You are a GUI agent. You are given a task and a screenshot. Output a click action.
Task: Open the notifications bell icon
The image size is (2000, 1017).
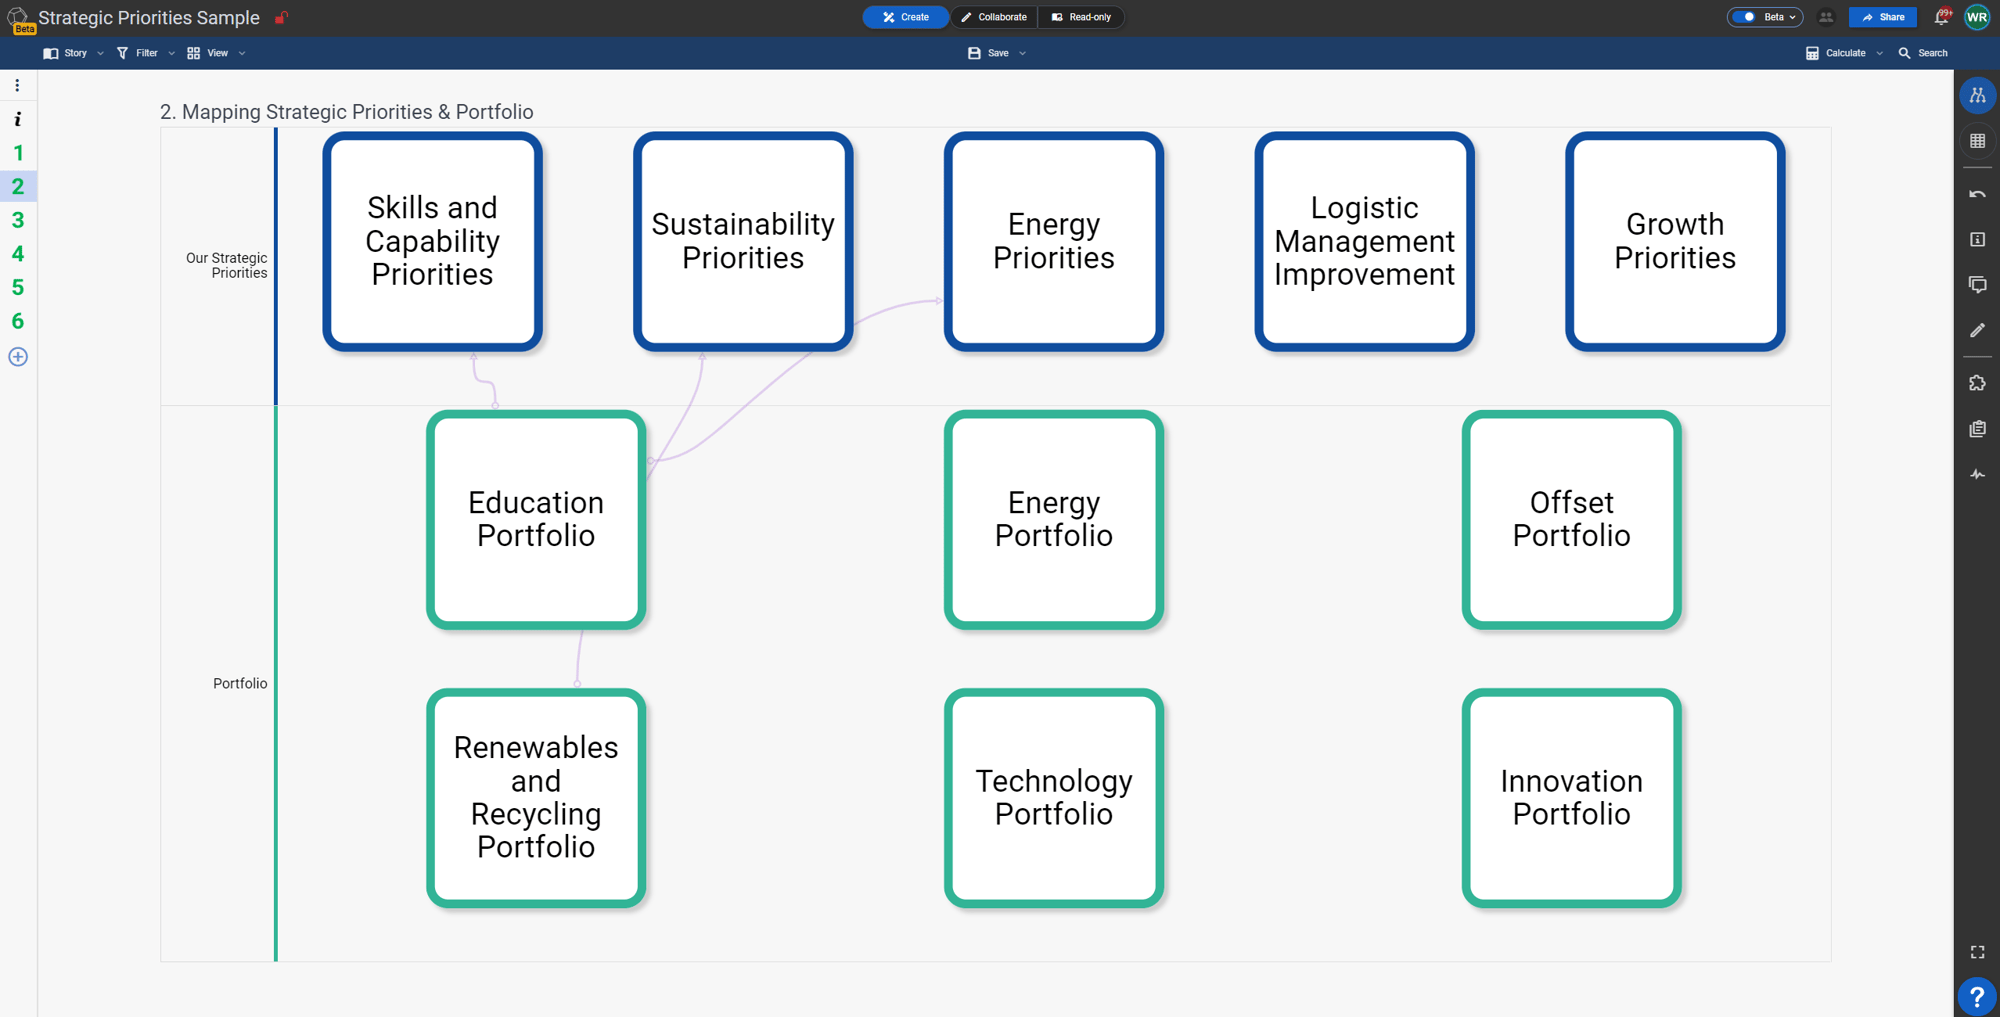(x=1941, y=17)
